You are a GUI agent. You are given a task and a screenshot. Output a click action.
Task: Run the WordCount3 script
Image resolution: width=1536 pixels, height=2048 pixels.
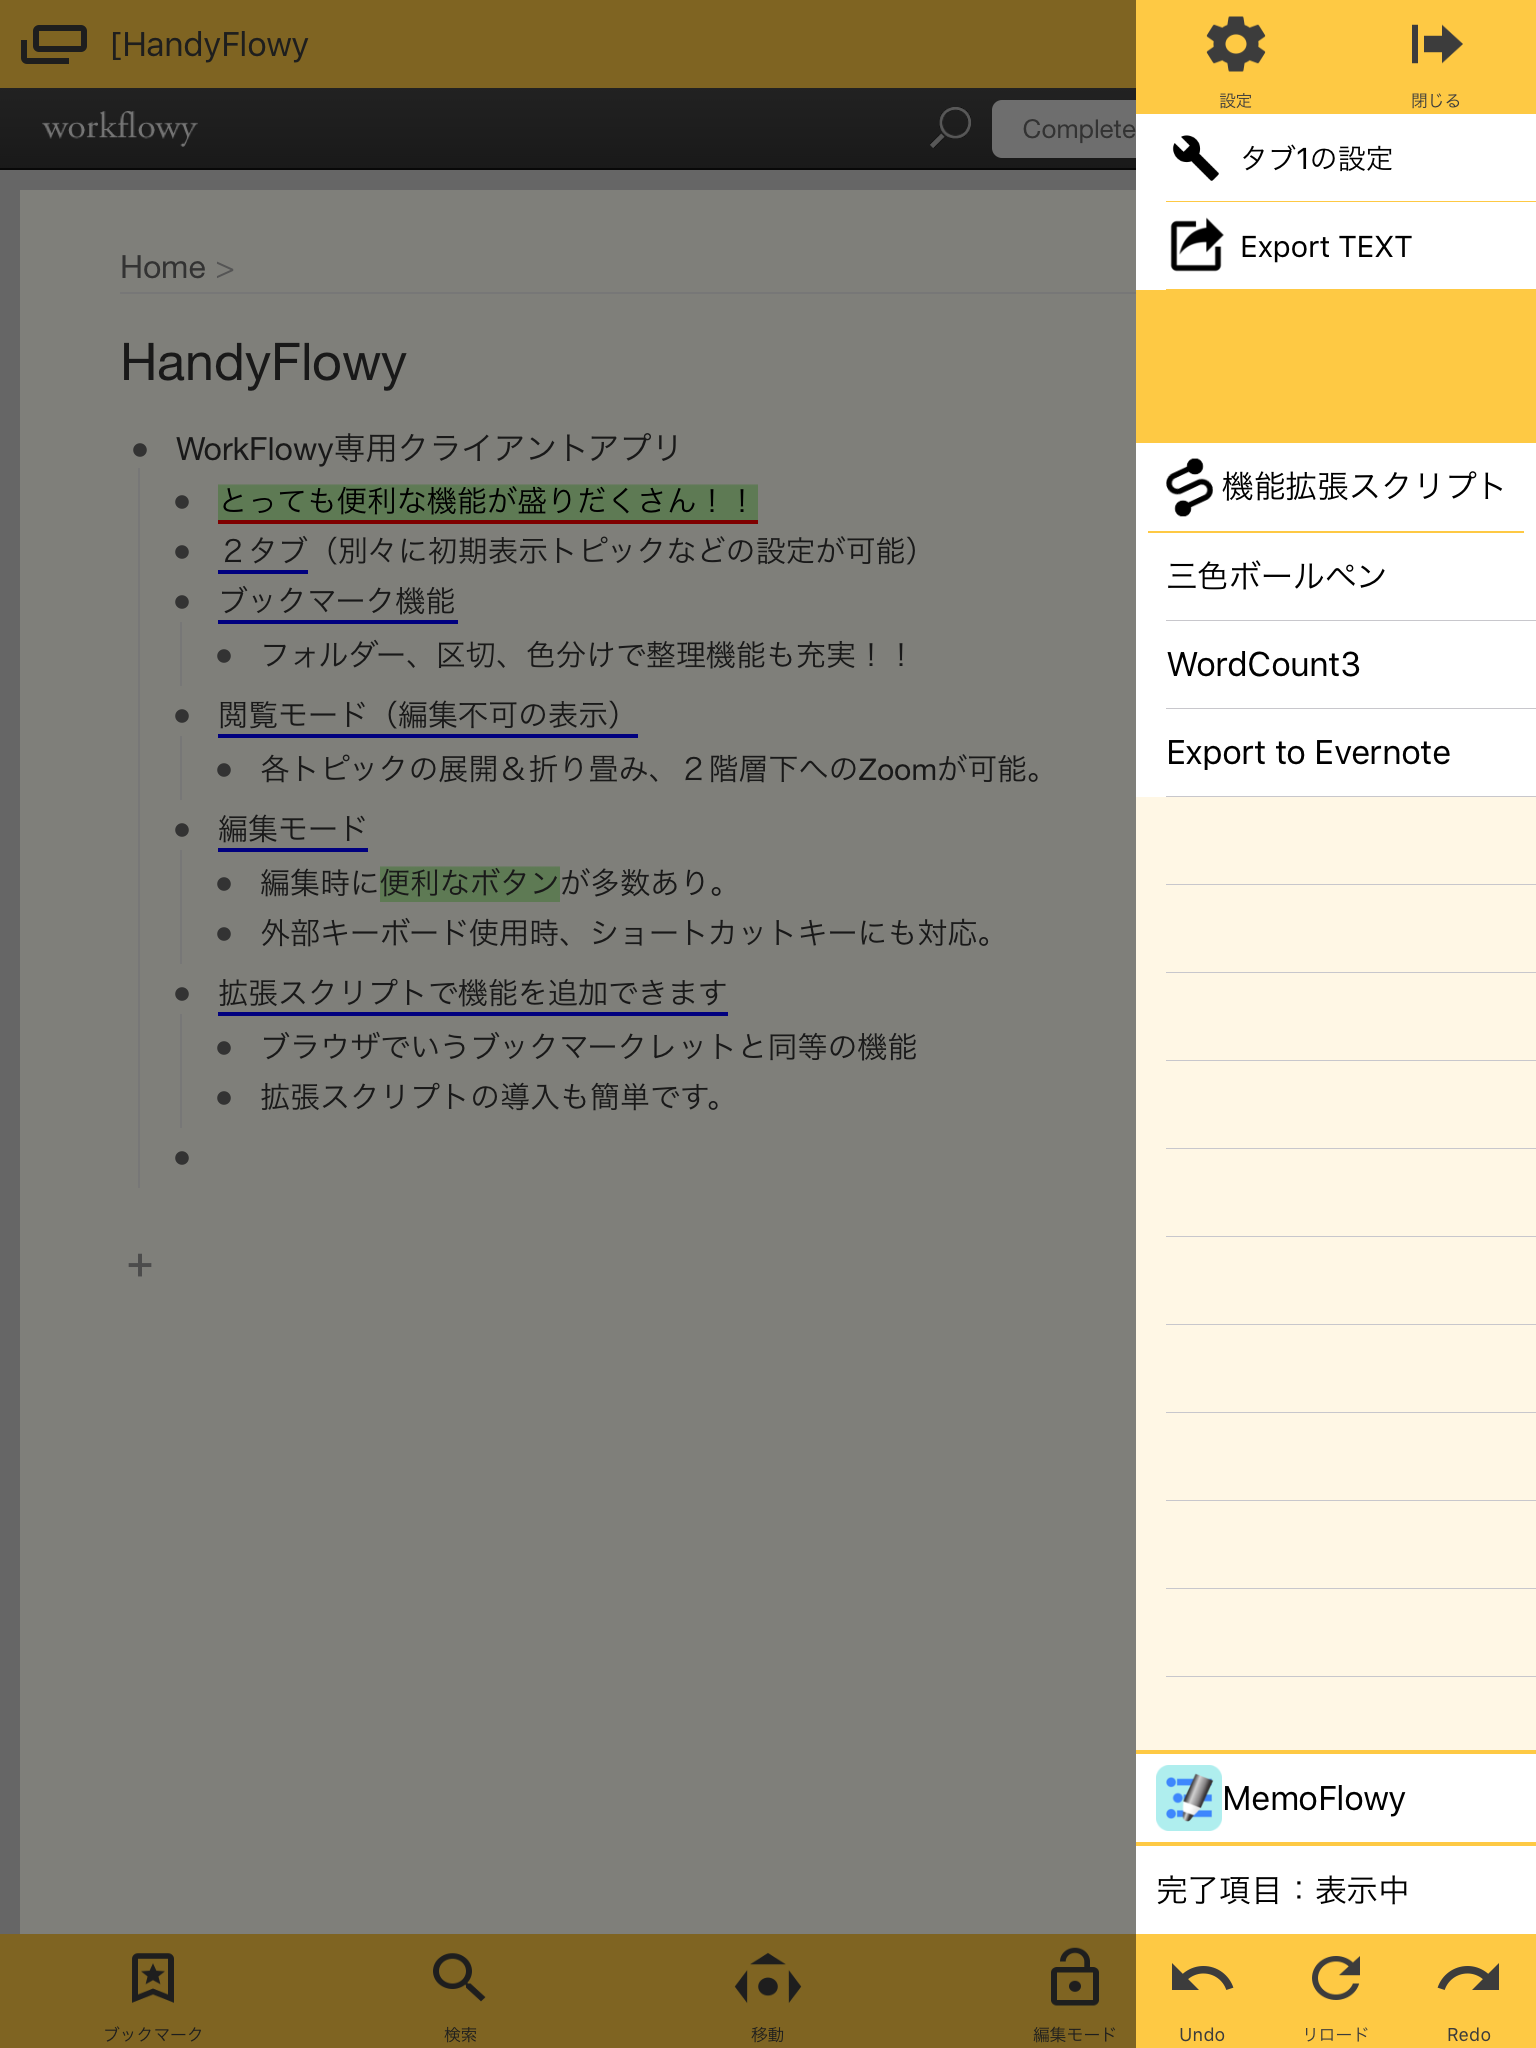[1336, 664]
